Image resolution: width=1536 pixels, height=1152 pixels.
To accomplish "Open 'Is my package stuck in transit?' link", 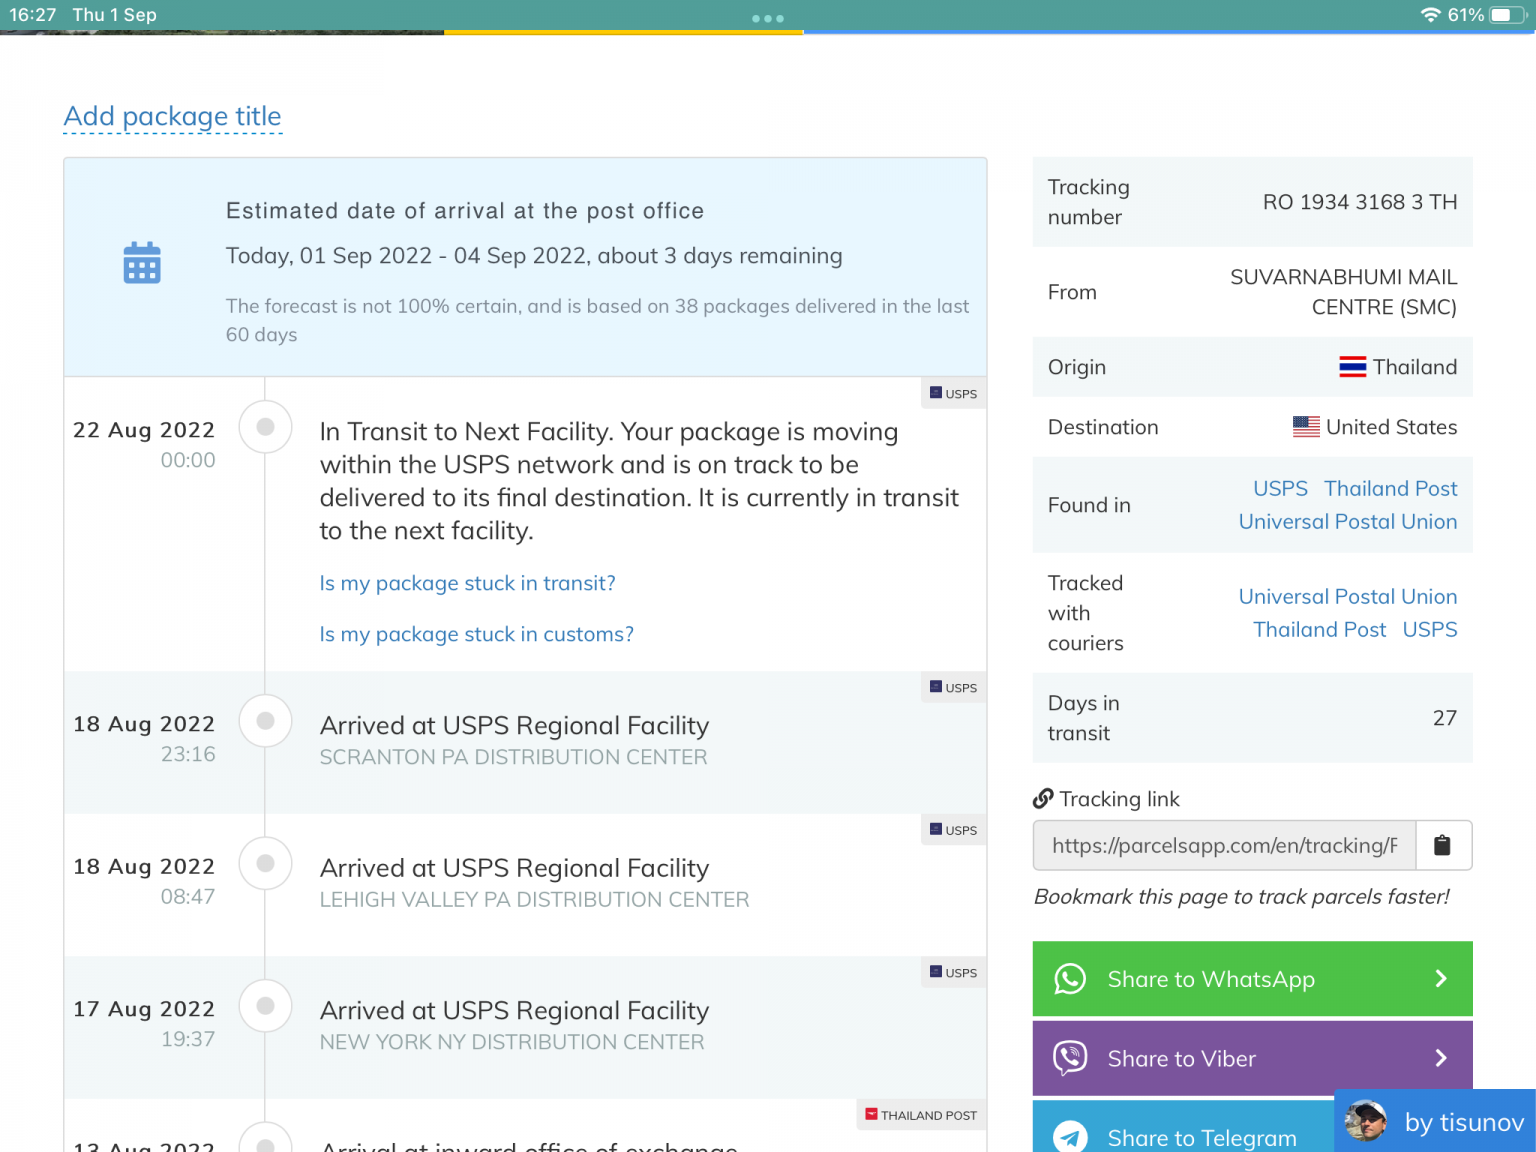I will [x=467, y=583].
